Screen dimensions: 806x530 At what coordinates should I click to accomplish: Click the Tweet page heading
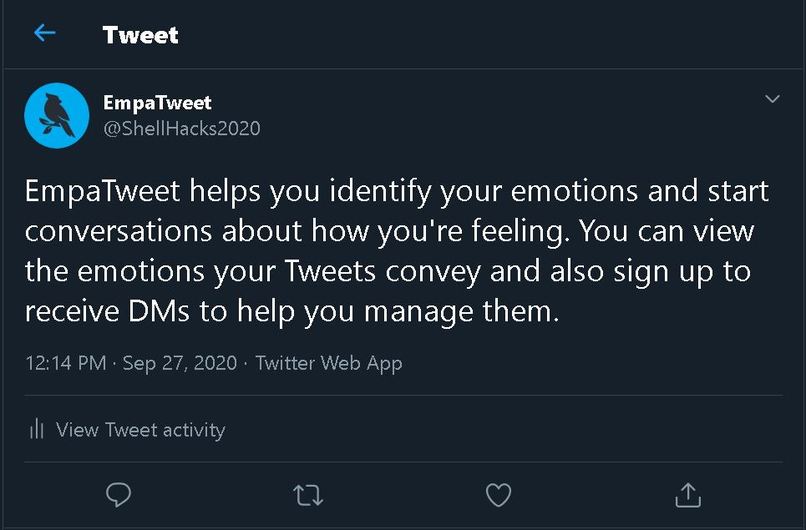click(x=140, y=34)
